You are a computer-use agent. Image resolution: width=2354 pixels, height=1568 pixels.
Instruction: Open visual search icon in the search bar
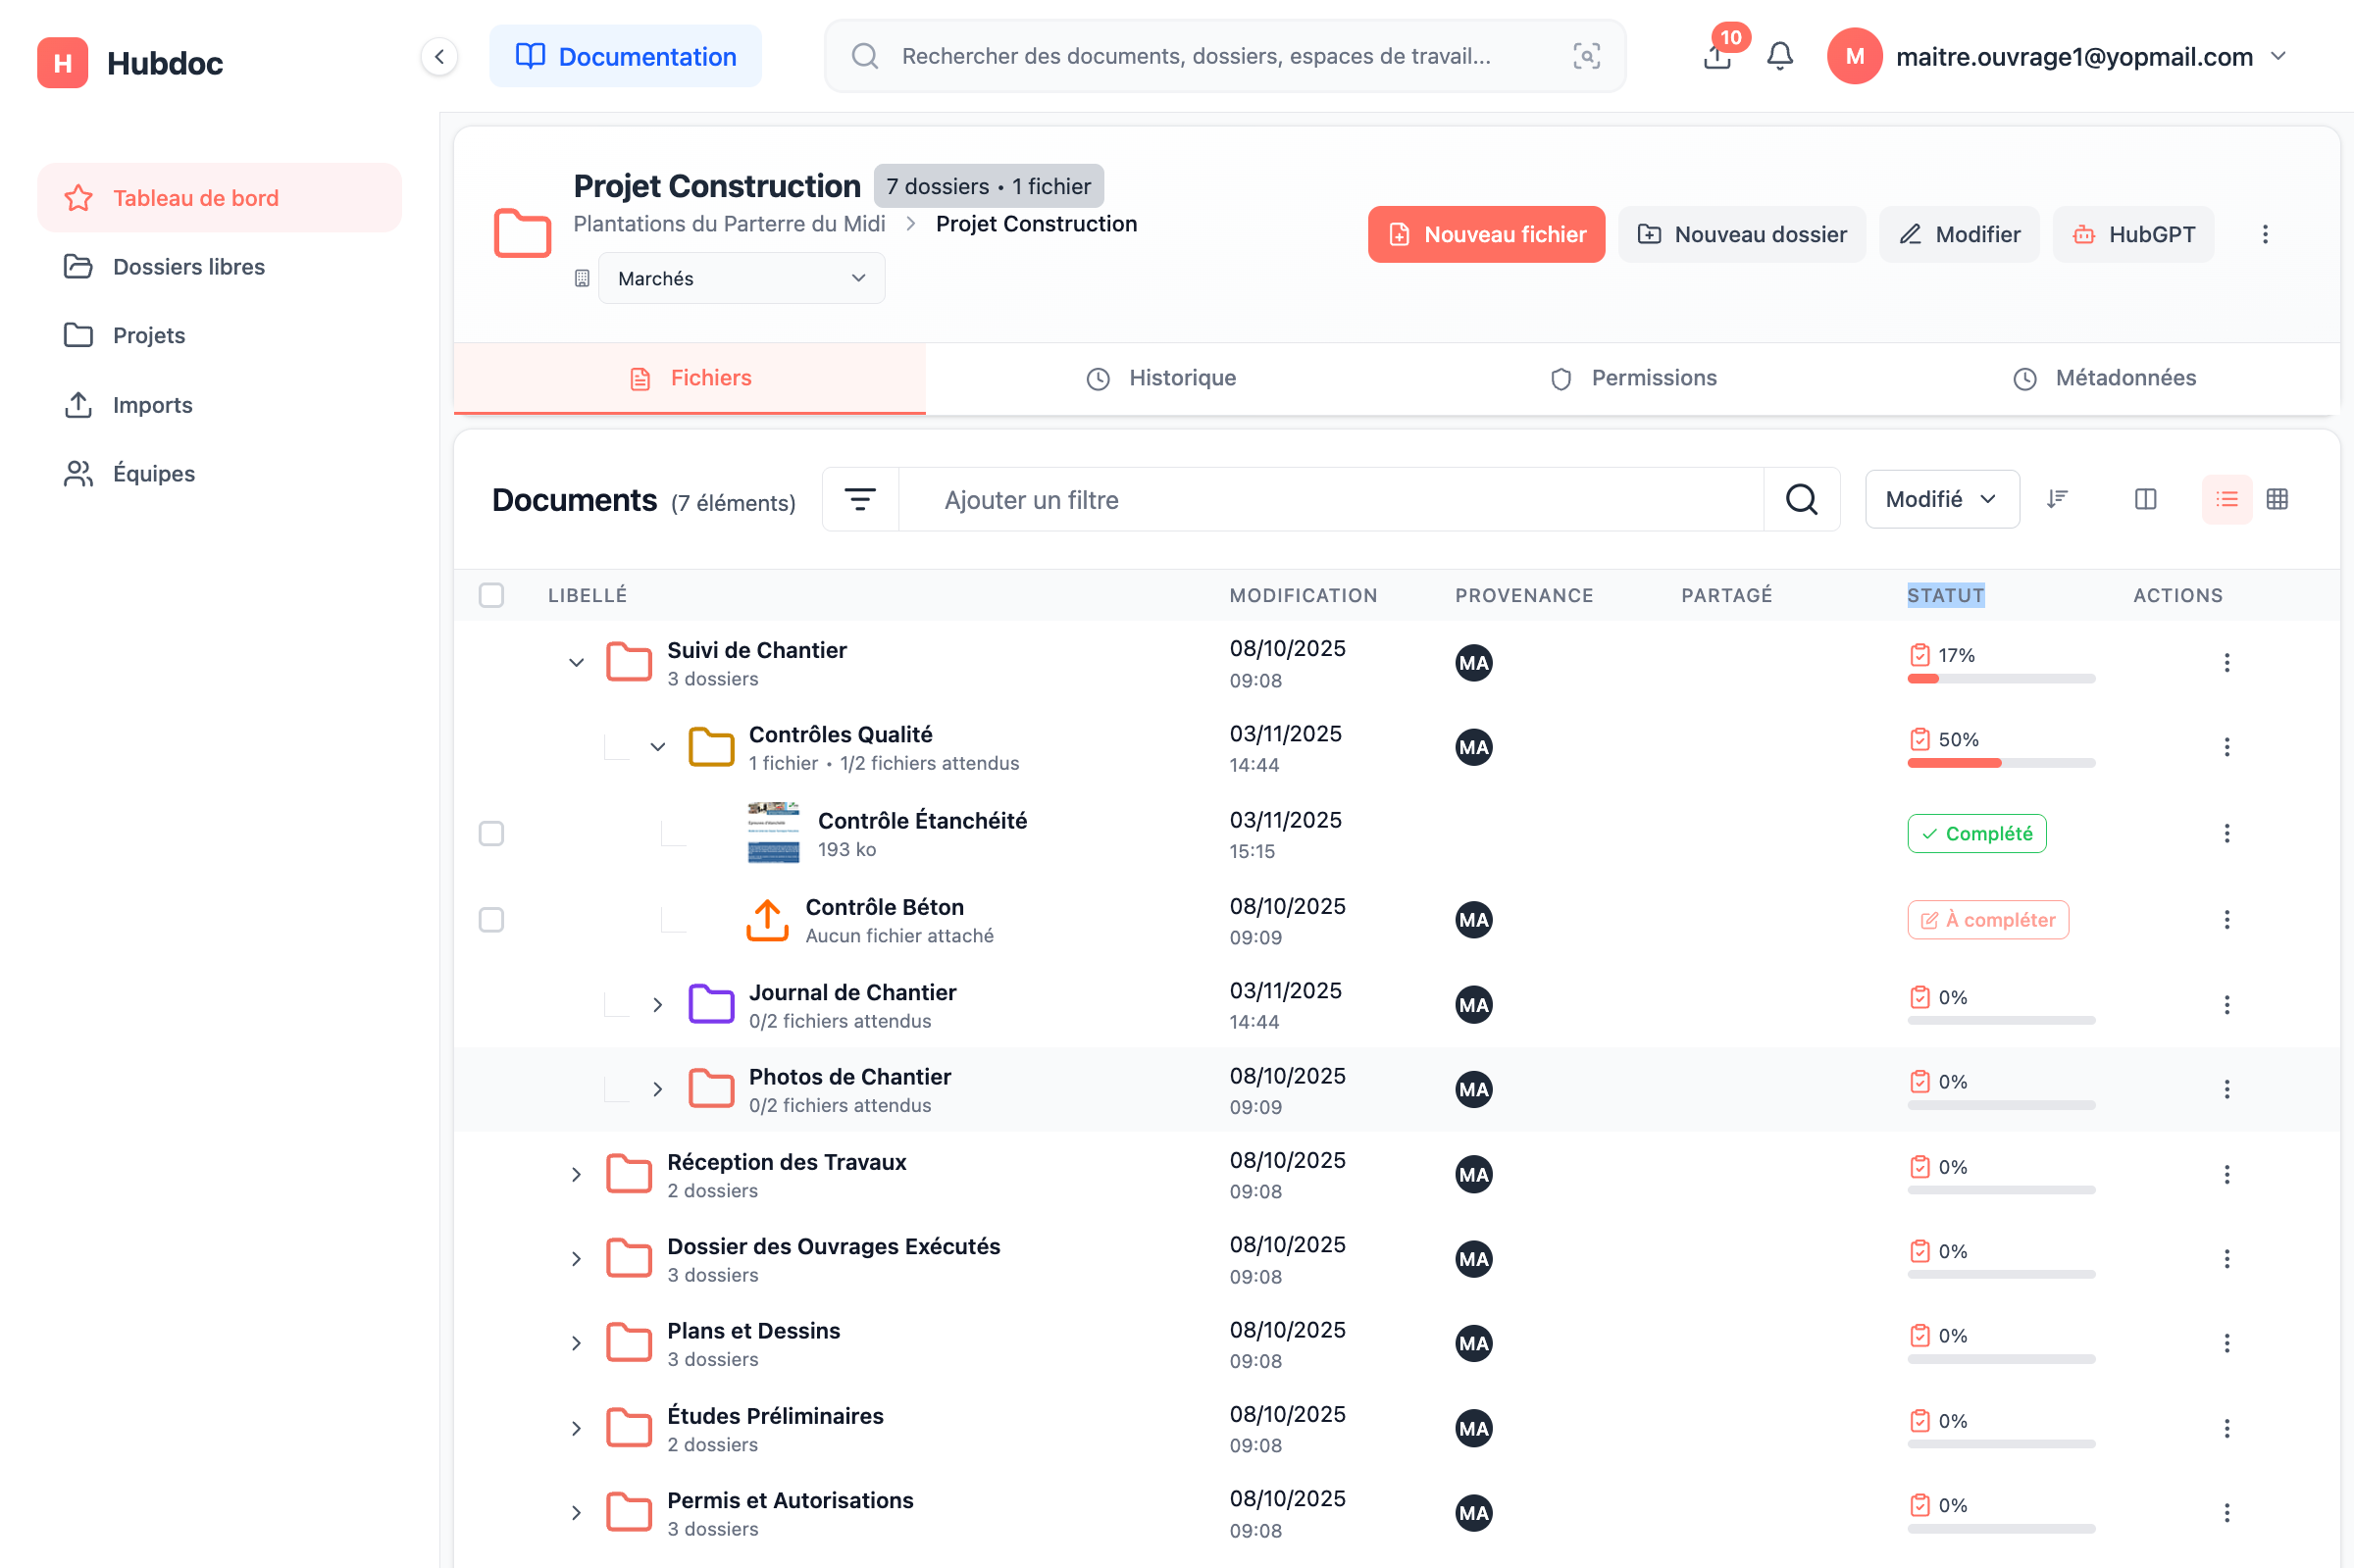[1585, 56]
